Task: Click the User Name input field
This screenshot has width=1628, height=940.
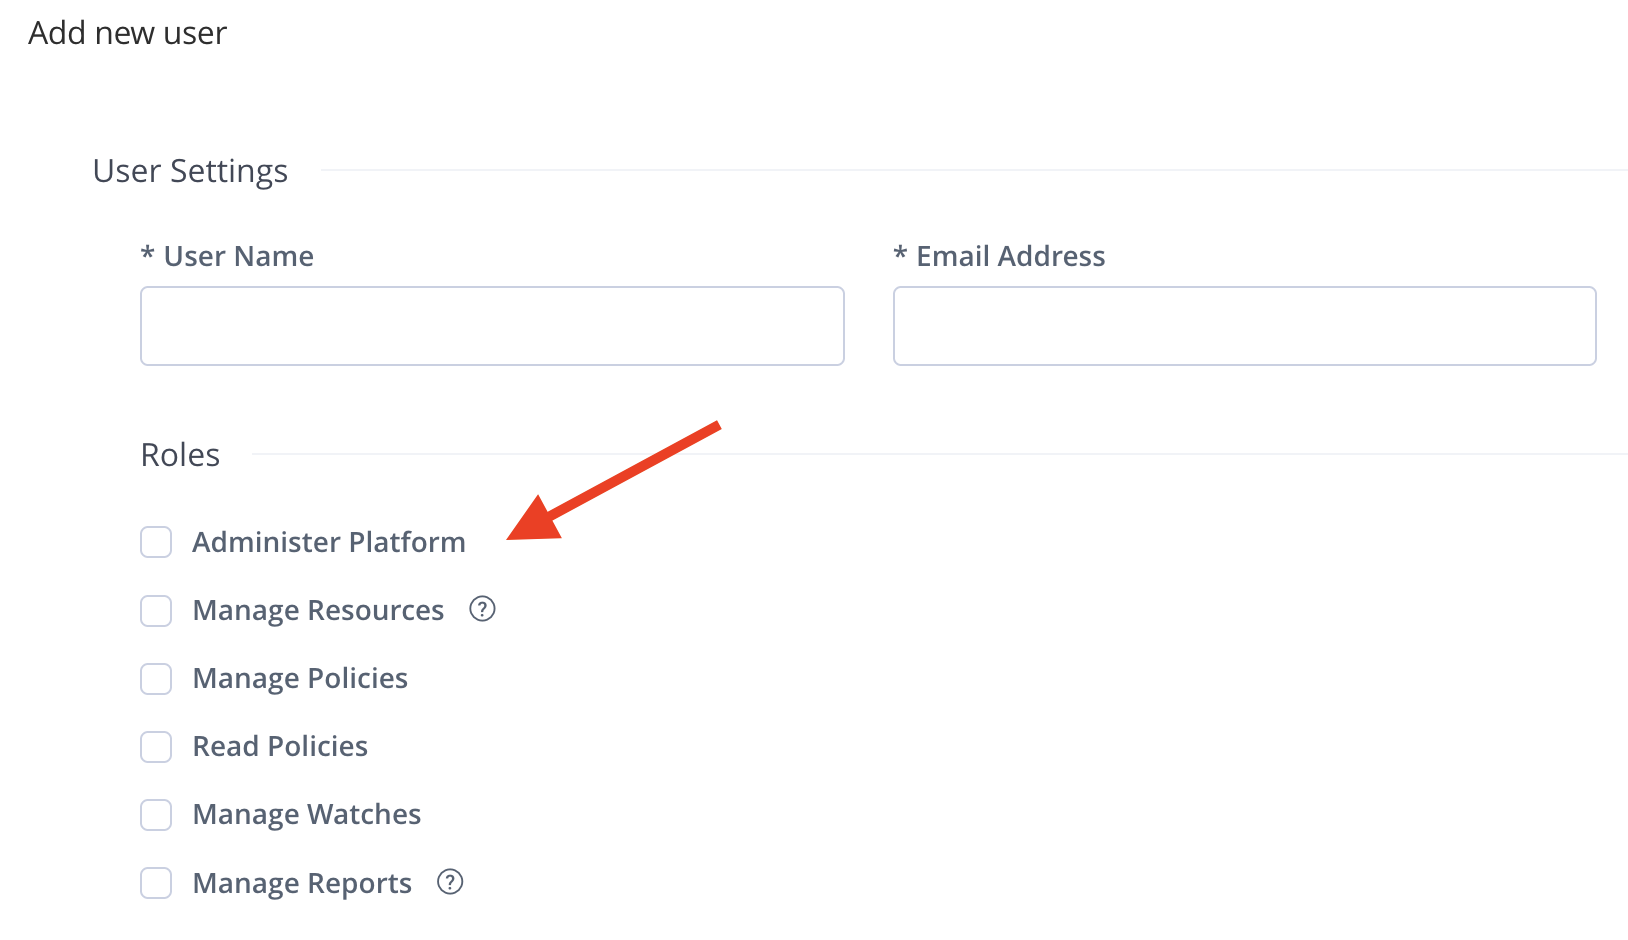Action: (x=492, y=326)
